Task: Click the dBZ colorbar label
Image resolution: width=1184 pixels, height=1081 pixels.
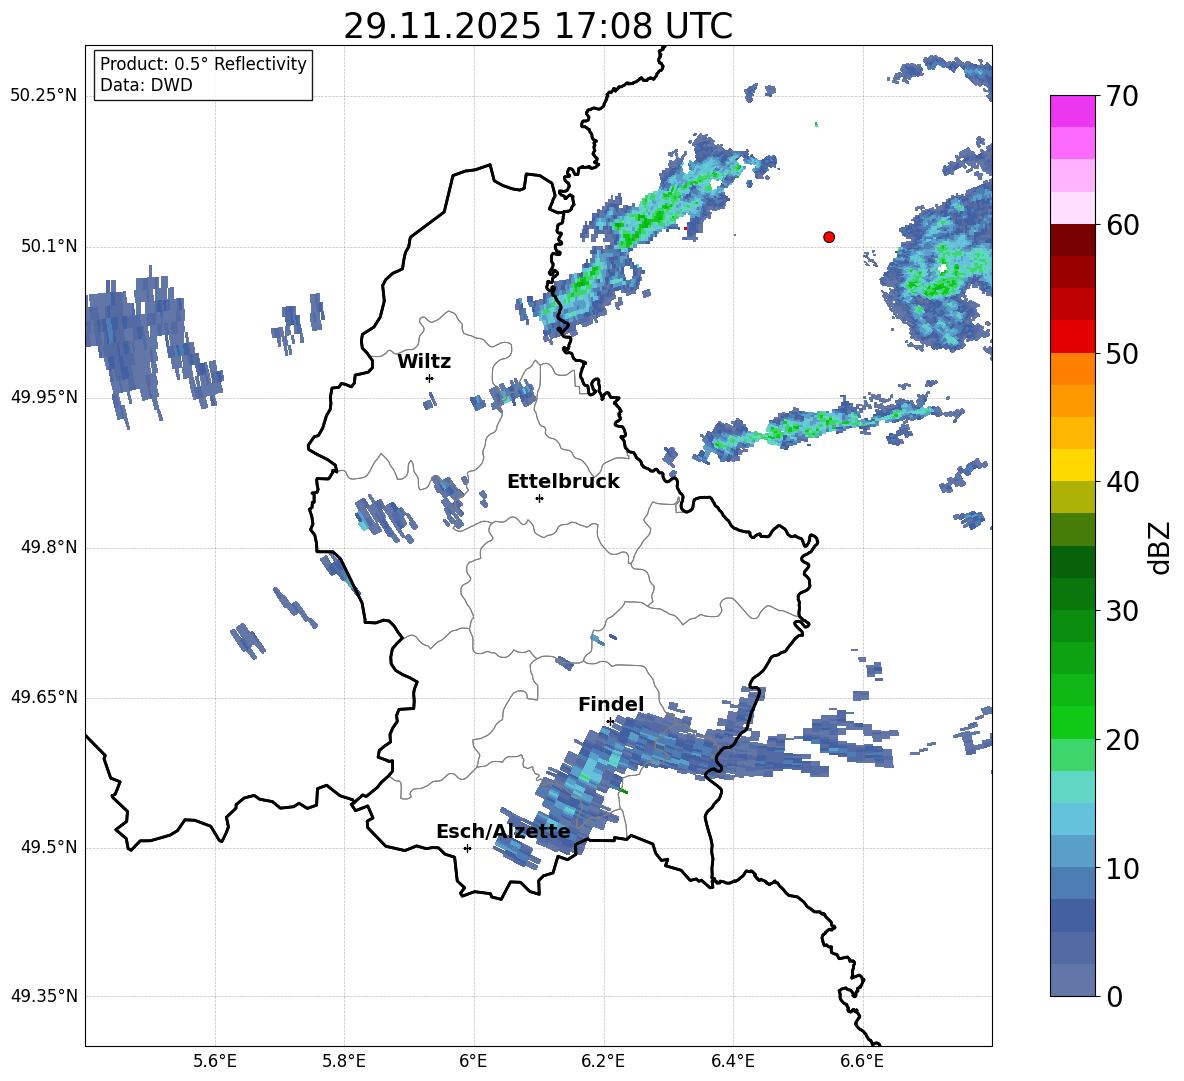Action: pos(1161,547)
